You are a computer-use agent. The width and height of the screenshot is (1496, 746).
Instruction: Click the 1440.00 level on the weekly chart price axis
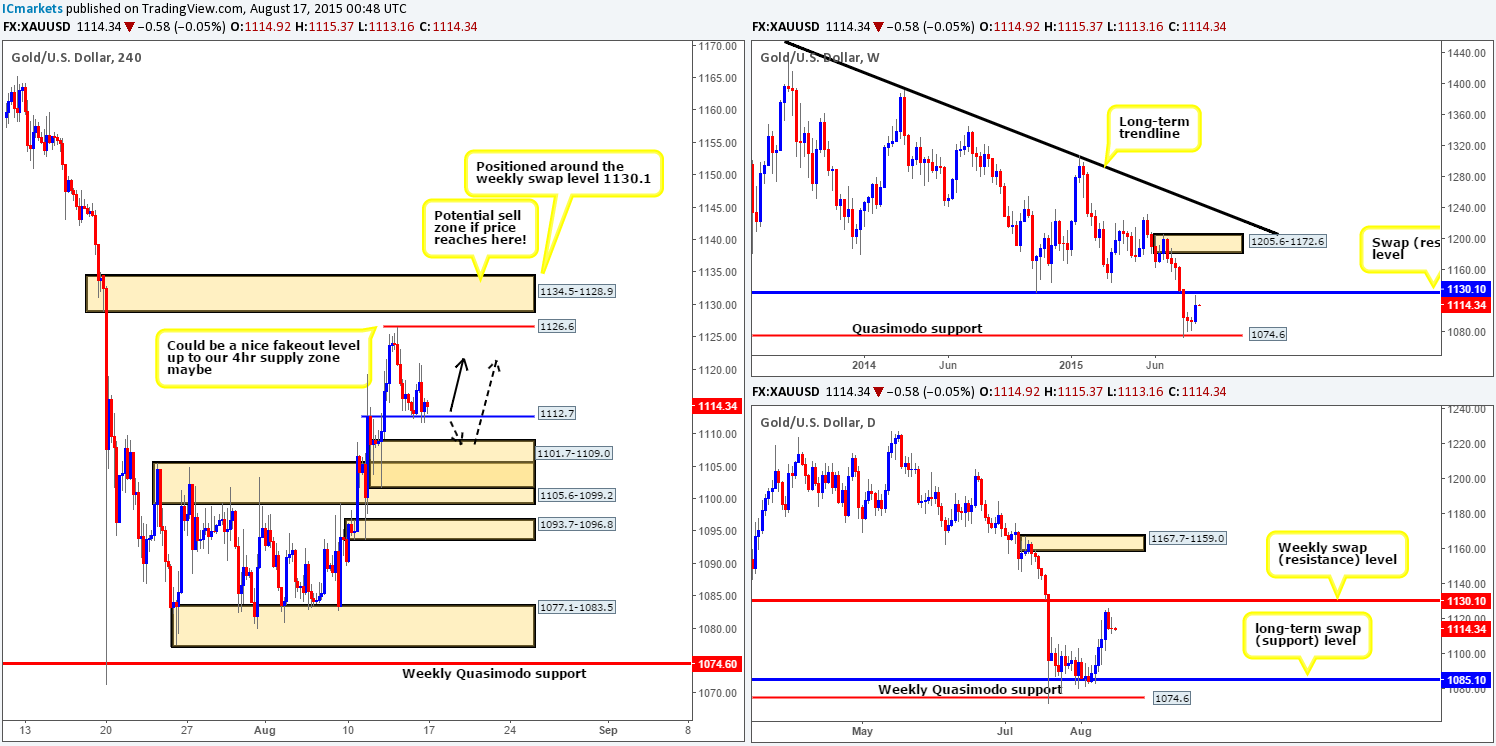click(1465, 53)
